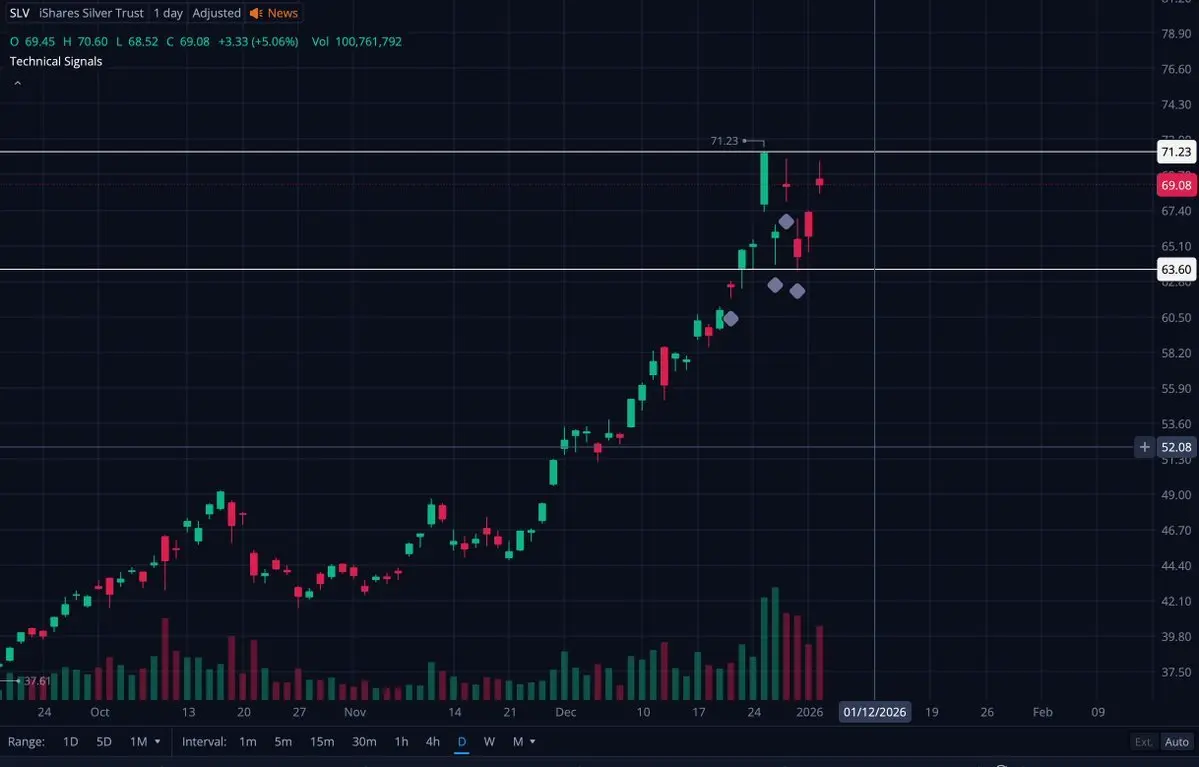1199x767 pixels.
Task: Click the O 69.45 open value
Action: 32,41
